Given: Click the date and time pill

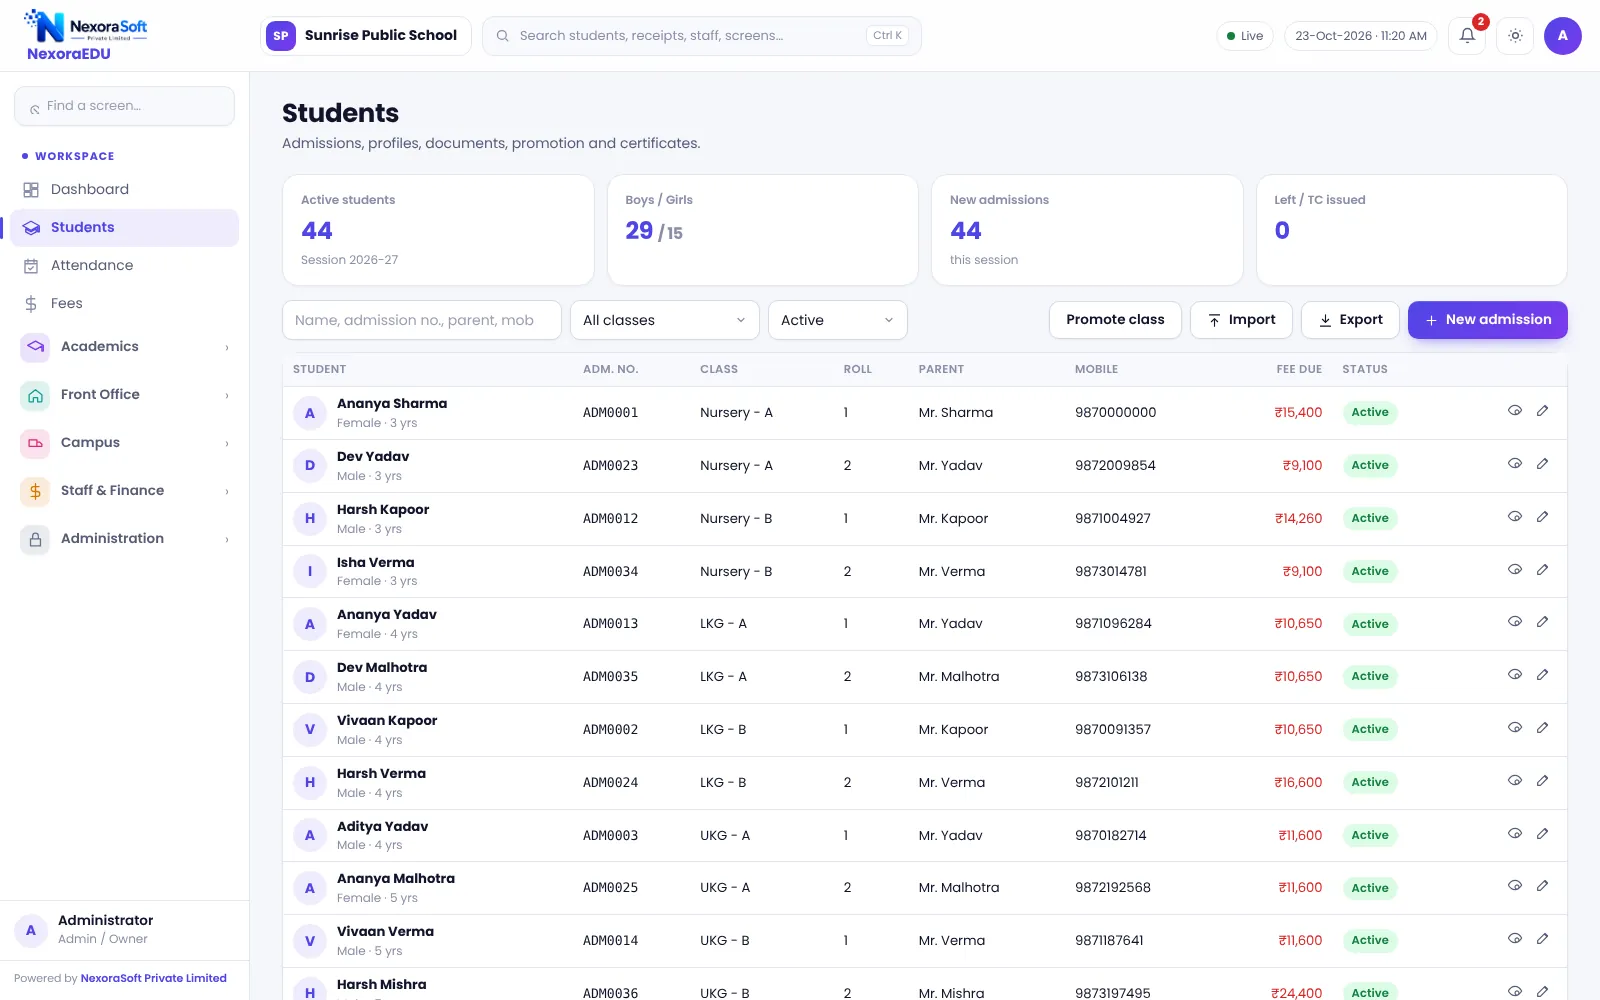Looking at the screenshot, I should coord(1361,36).
